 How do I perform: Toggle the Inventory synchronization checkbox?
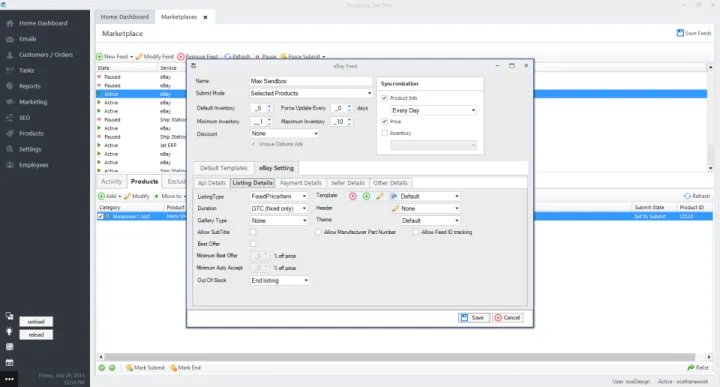[x=385, y=133]
